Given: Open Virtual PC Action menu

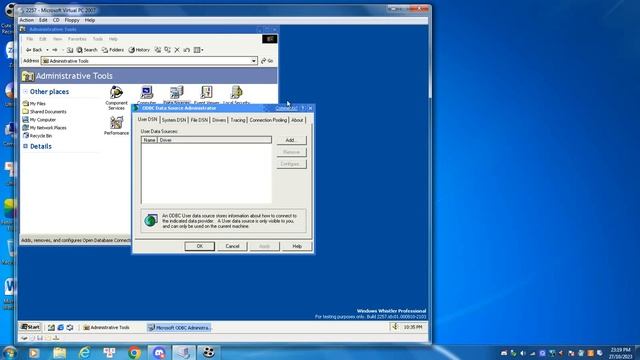Looking at the screenshot, I should [27, 20].
